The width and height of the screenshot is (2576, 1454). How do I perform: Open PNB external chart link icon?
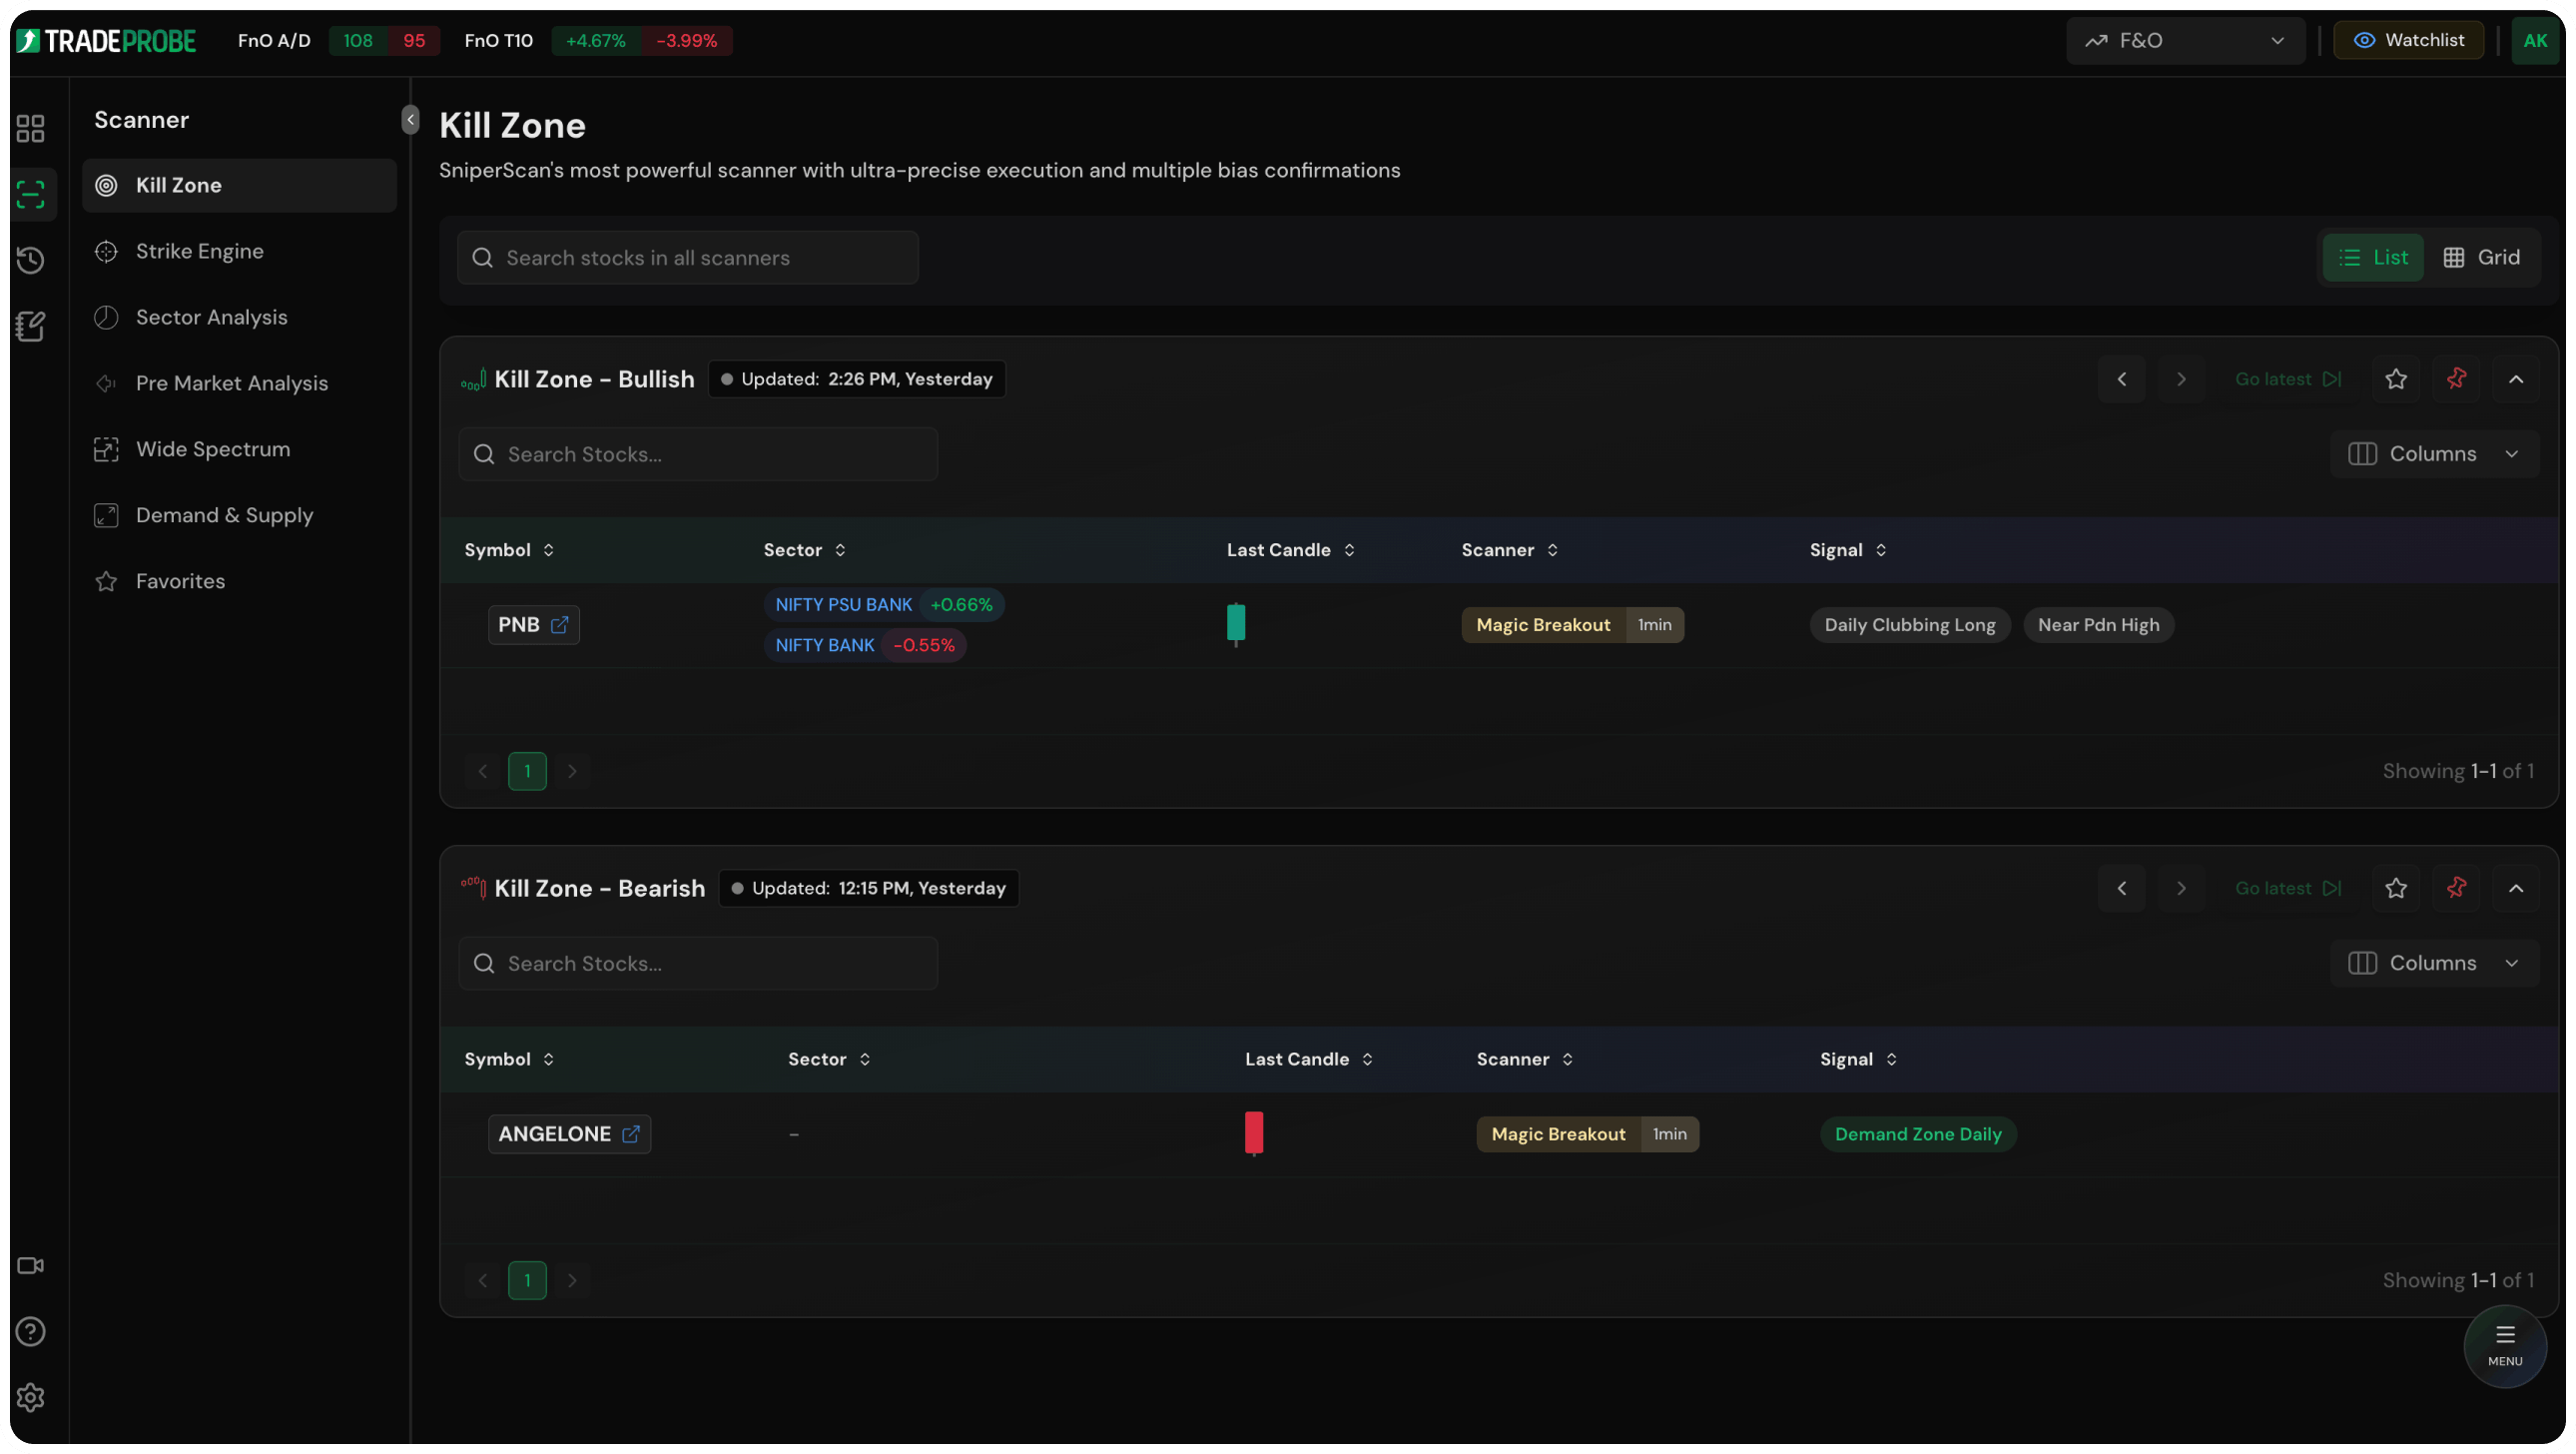click(559, 625)
